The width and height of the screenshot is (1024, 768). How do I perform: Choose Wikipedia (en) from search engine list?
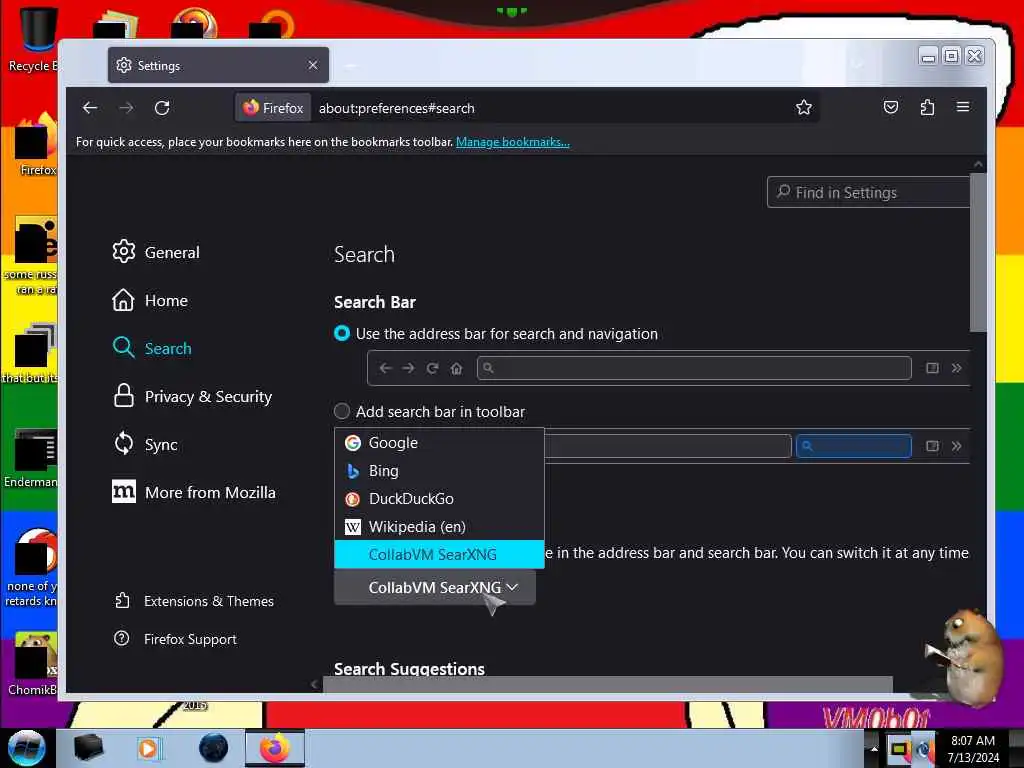(x=439, y=527)
